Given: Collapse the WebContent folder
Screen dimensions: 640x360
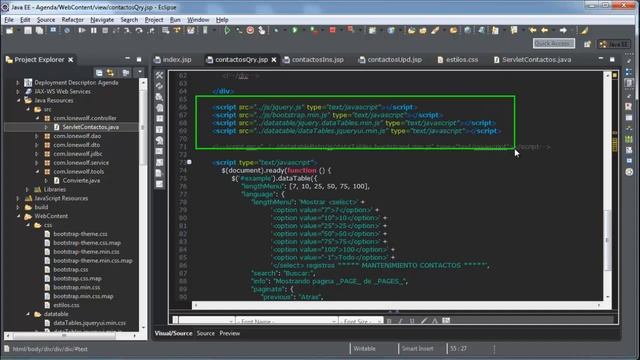Looking at the screenshot, I should click(x=19, y=216).
